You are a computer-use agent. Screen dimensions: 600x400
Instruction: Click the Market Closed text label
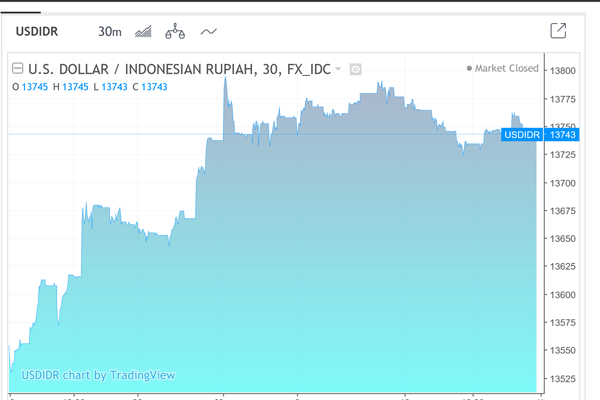[x=507, y=69]
